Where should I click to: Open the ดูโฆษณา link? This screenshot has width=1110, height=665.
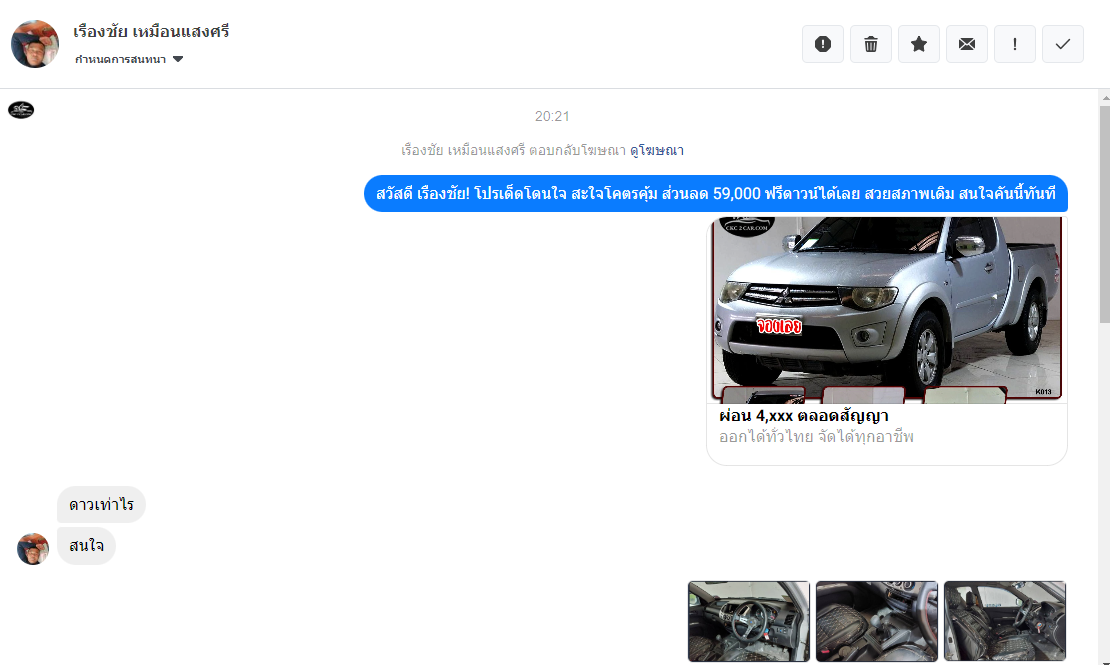(657, 150)
